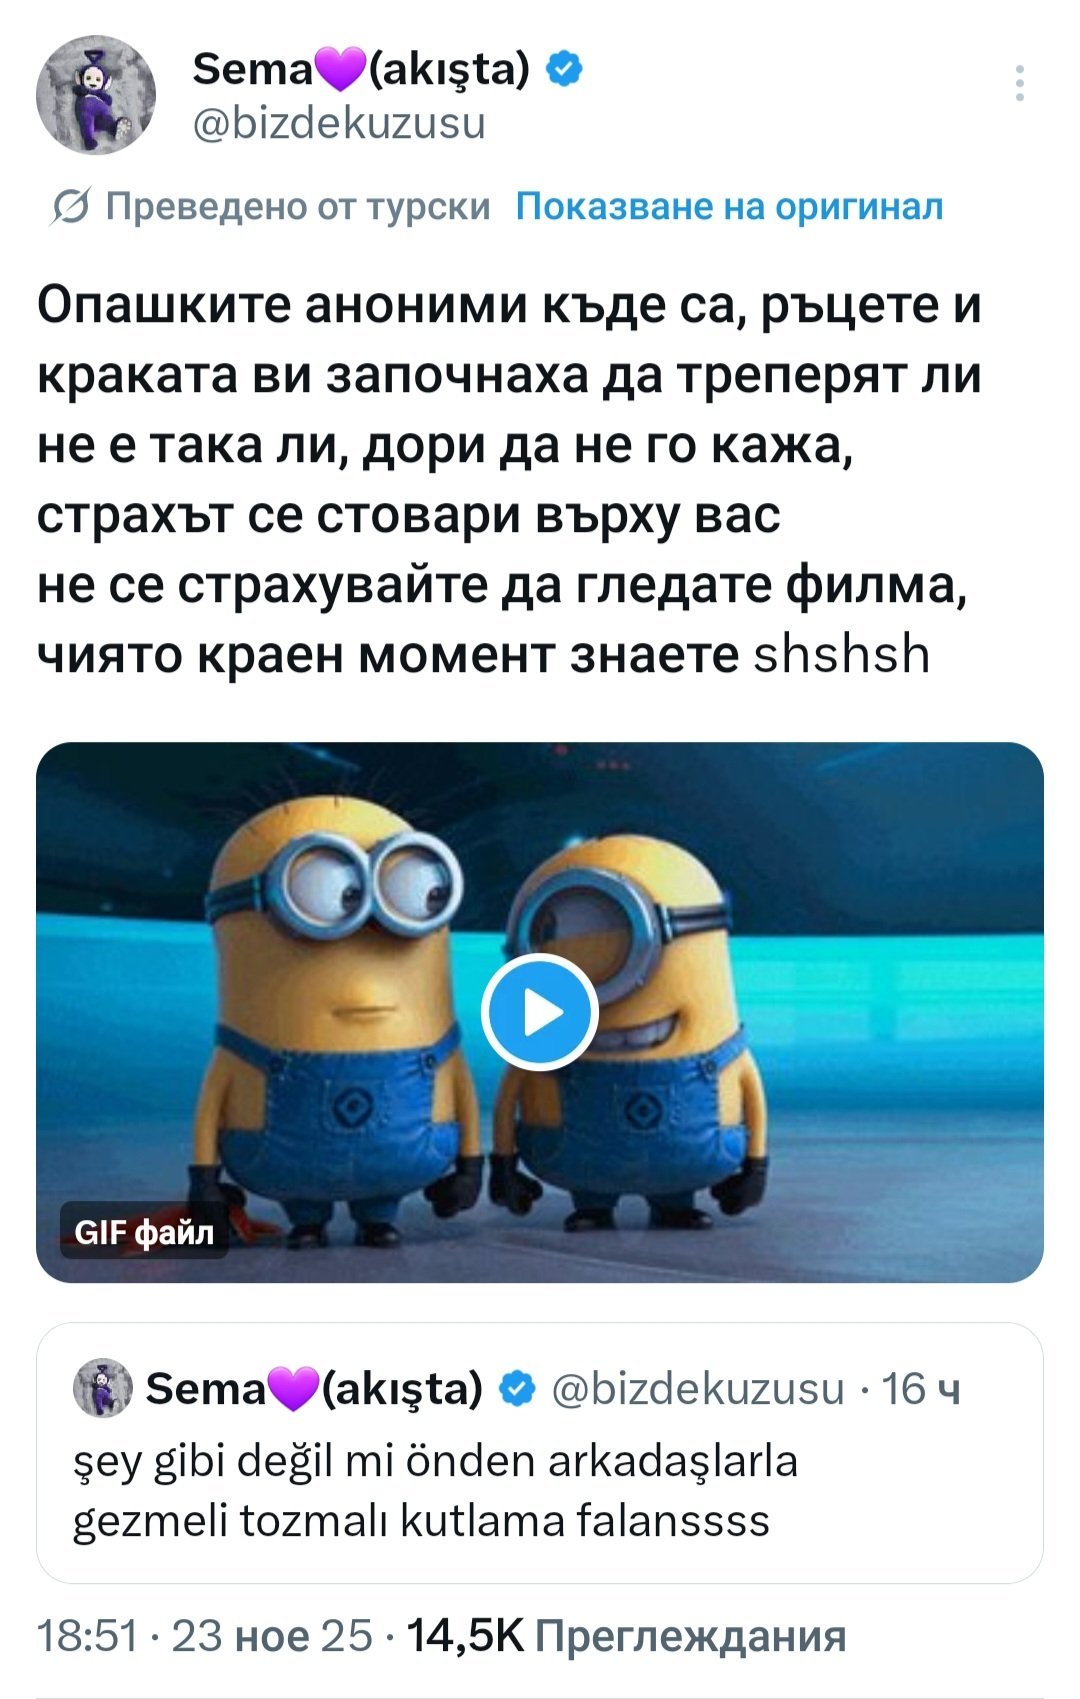The width and height of the screenshot is (1080, 1699).
Task: Tap Sema(akışta) name in quoted tweet
Action: pyautogui.click(x=314, y=1388)
